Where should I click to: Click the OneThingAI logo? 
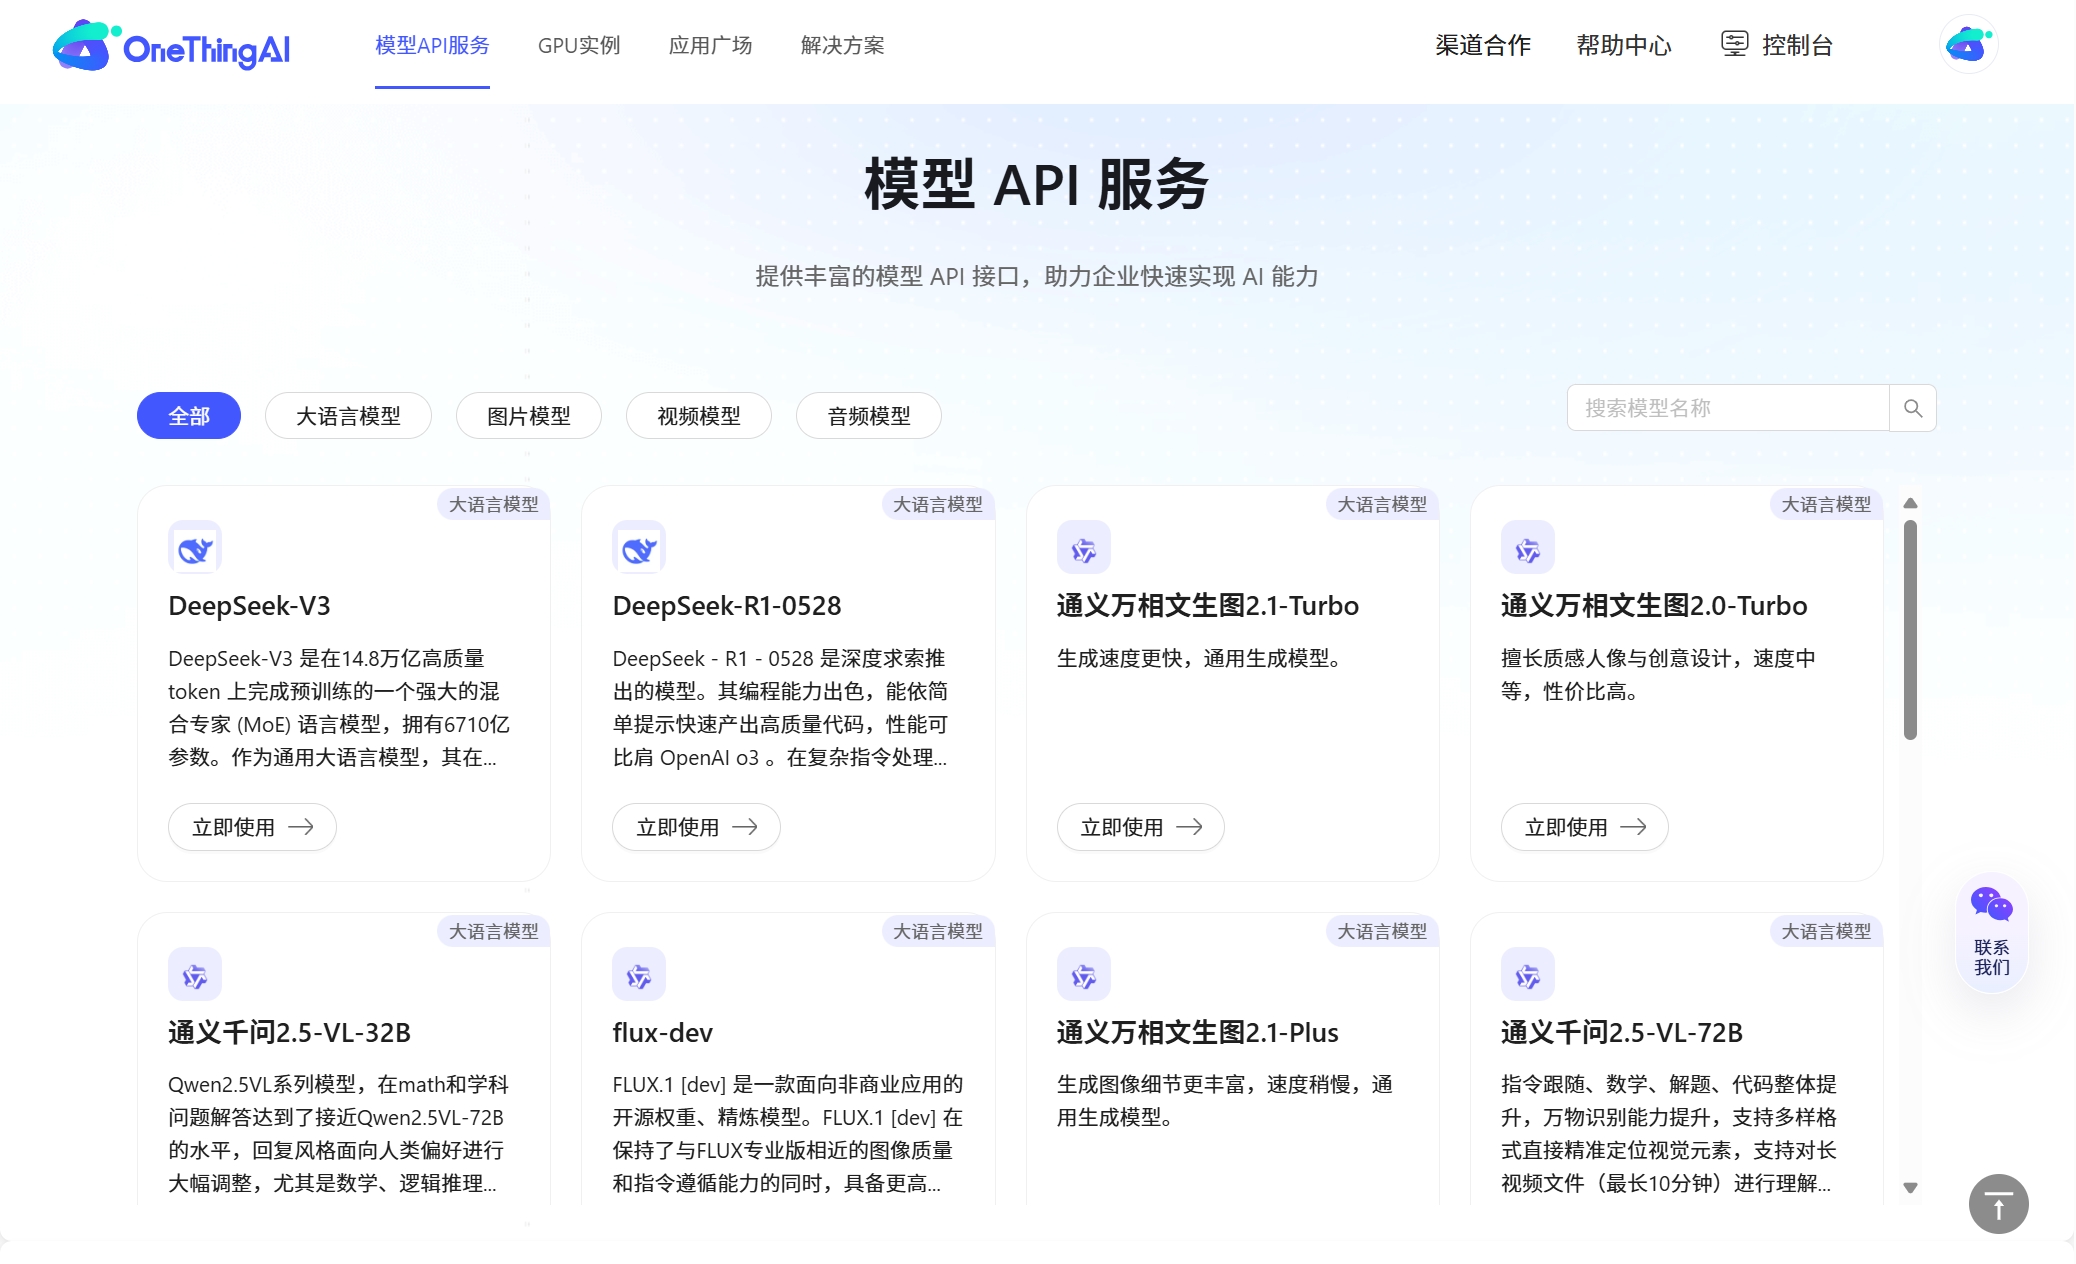point(172,47)
